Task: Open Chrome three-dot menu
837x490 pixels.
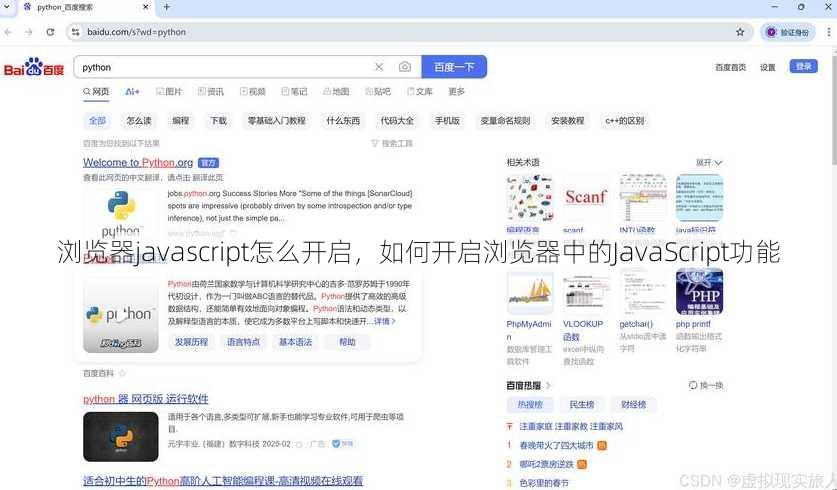Action: 829,32
